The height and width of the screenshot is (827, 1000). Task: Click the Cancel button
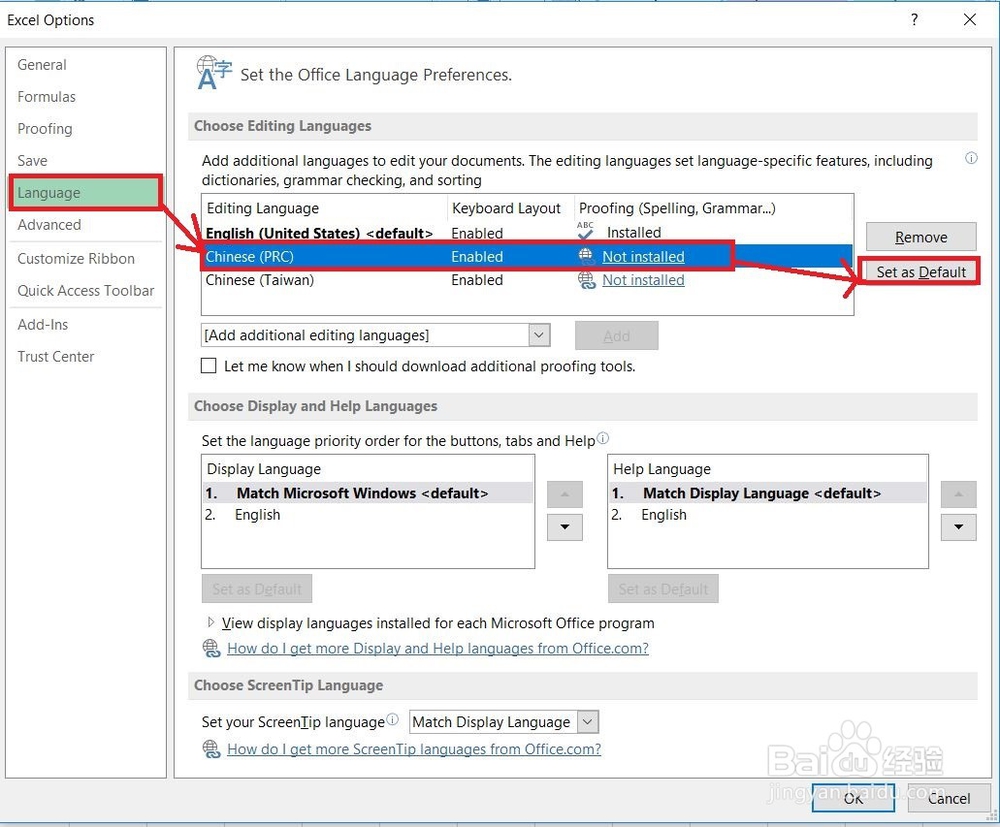point(948,798)
